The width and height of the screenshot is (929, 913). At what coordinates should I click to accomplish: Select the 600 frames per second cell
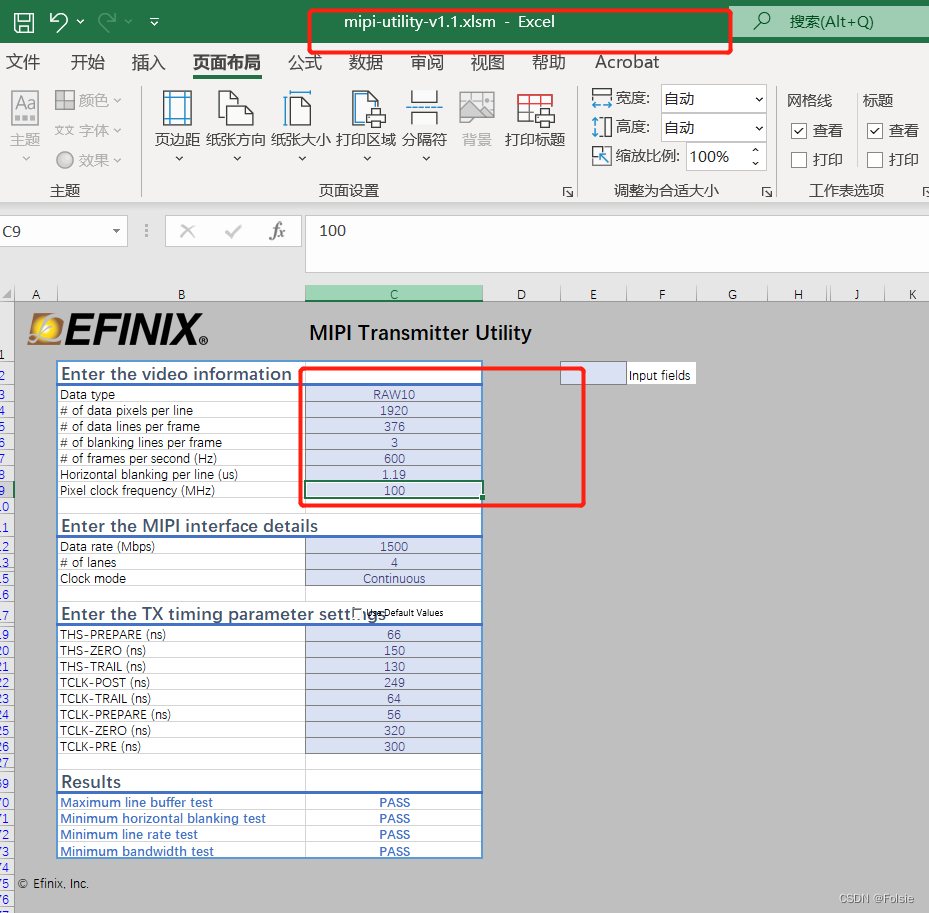(x=394, y=459)
